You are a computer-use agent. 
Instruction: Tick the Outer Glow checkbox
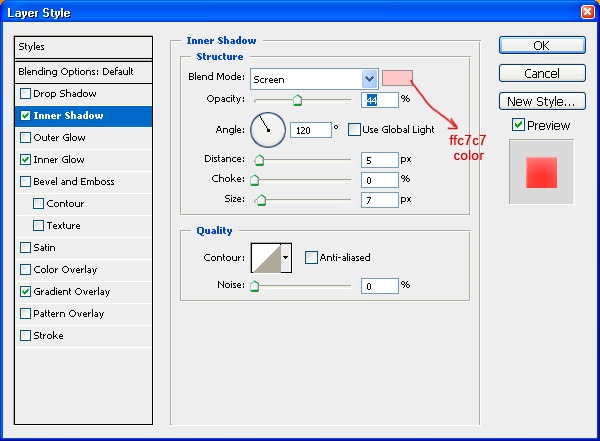[x=25, y=137]
